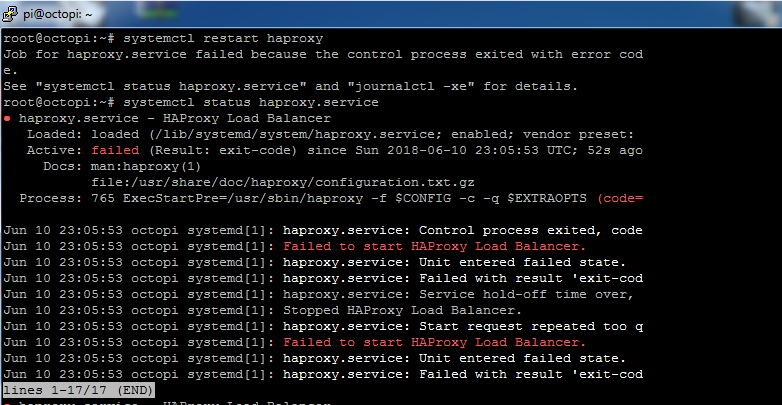Click the 'systemctl restart haproxy' command text
782x405 pixels.
(x=223, y=38)
